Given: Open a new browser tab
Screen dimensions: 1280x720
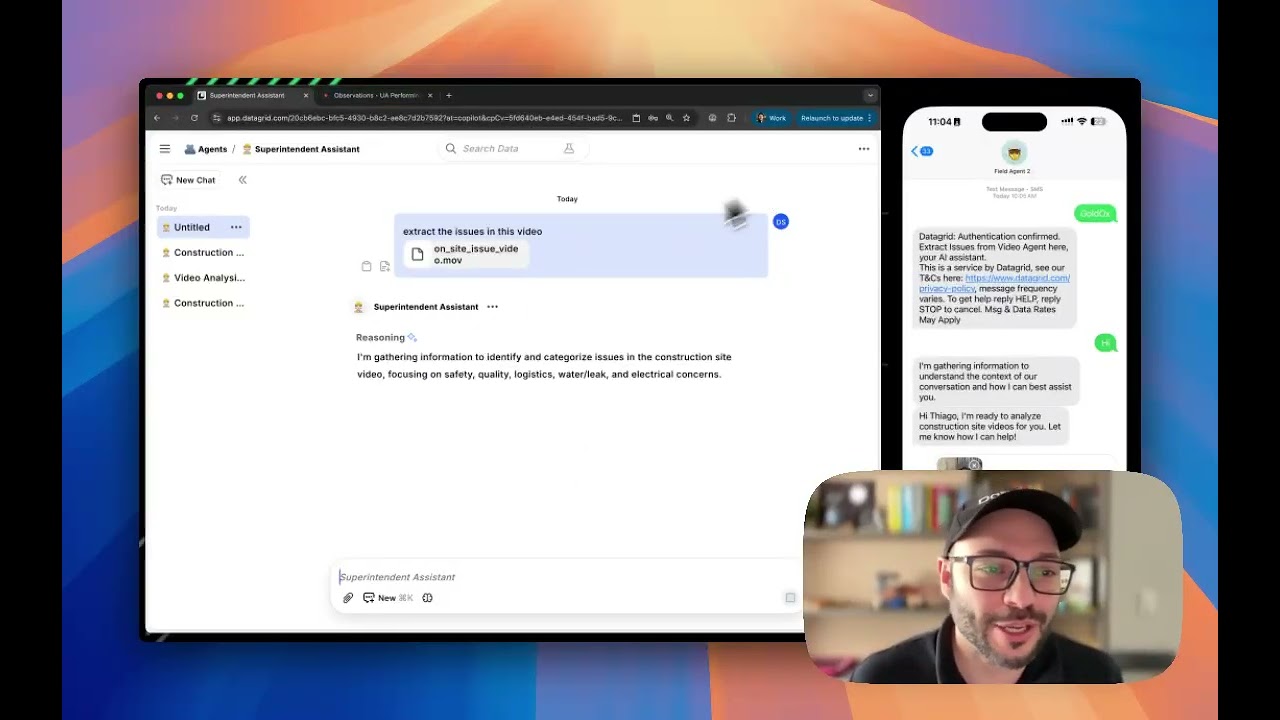Looking at the screenshot, I should pos(449,95).
